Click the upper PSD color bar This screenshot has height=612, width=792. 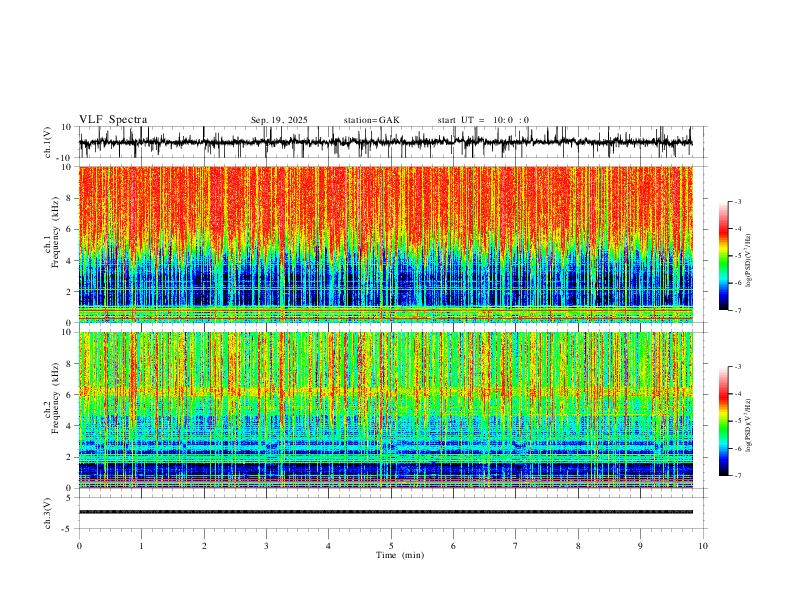[724, 256]
